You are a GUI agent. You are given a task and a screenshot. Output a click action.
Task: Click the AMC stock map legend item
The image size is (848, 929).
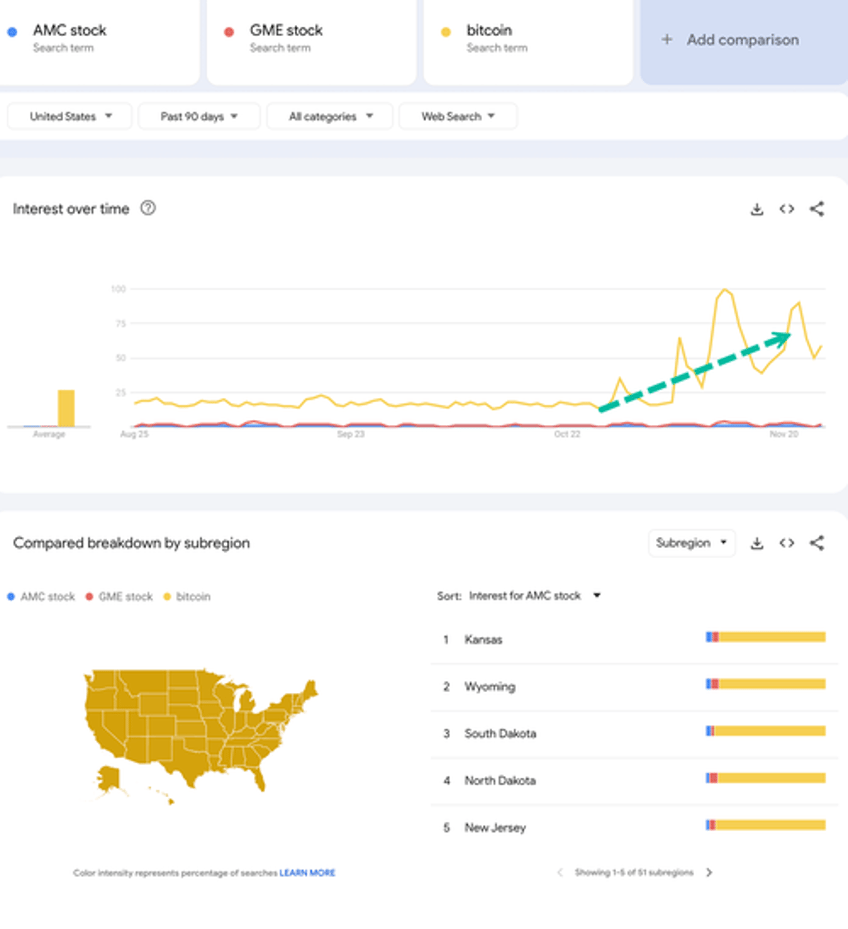coord(41,597)
